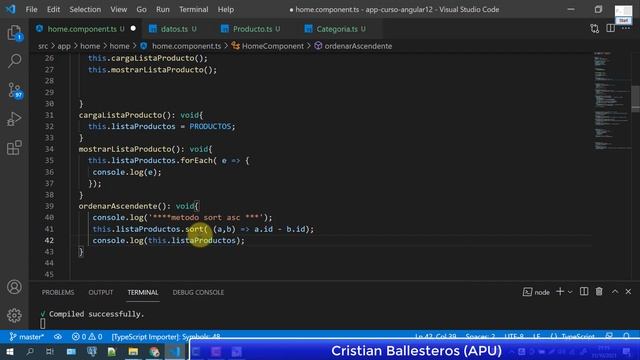This screenshot has width=640, height=360.
Task: Select the TERMINAL panel tab
Action: [143, 292]
